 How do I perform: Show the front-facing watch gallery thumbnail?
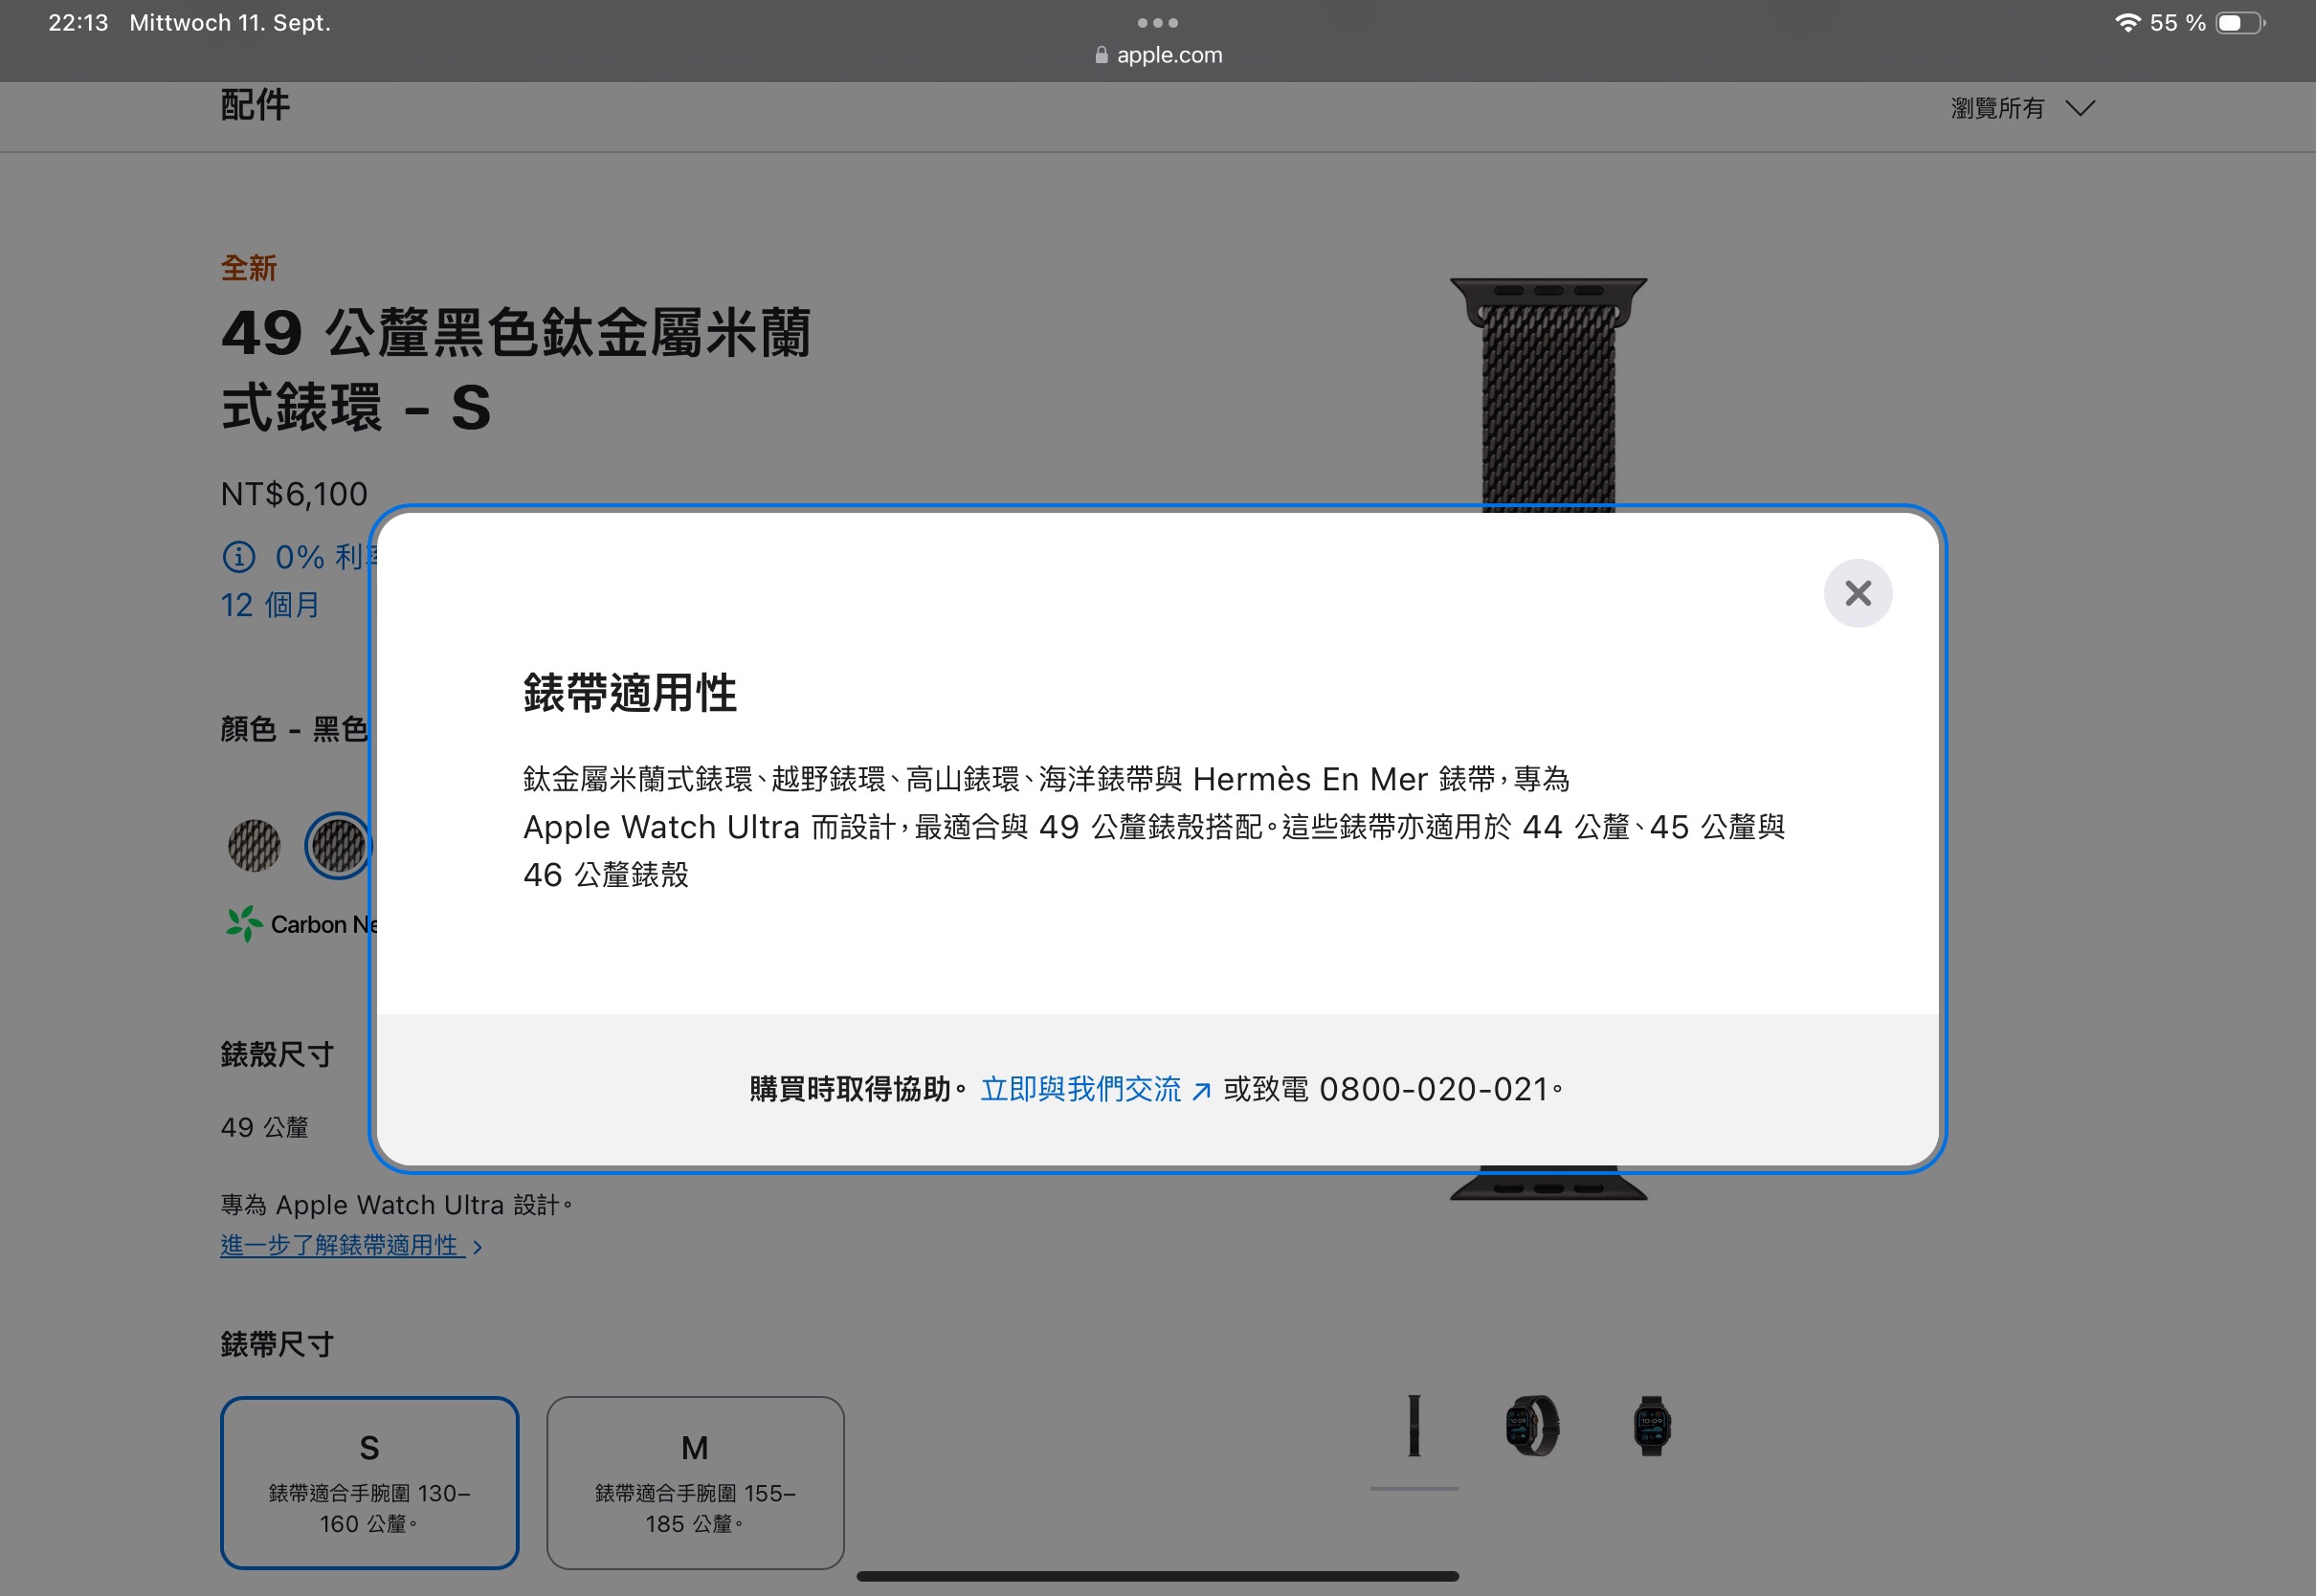click(x=1651, y=1426)
